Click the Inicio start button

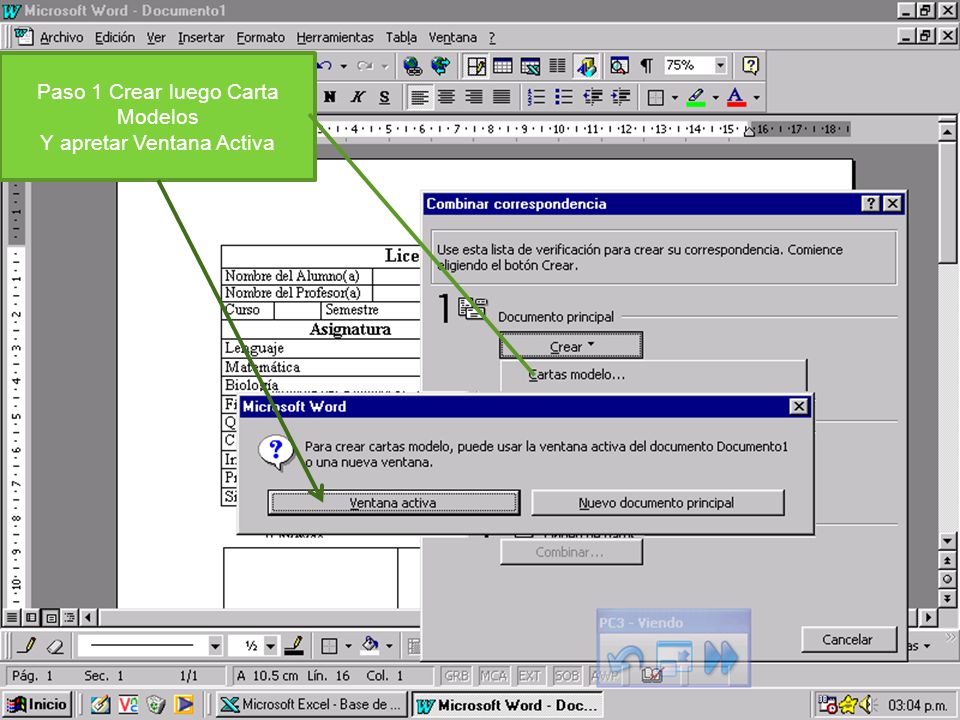[38, 704]
